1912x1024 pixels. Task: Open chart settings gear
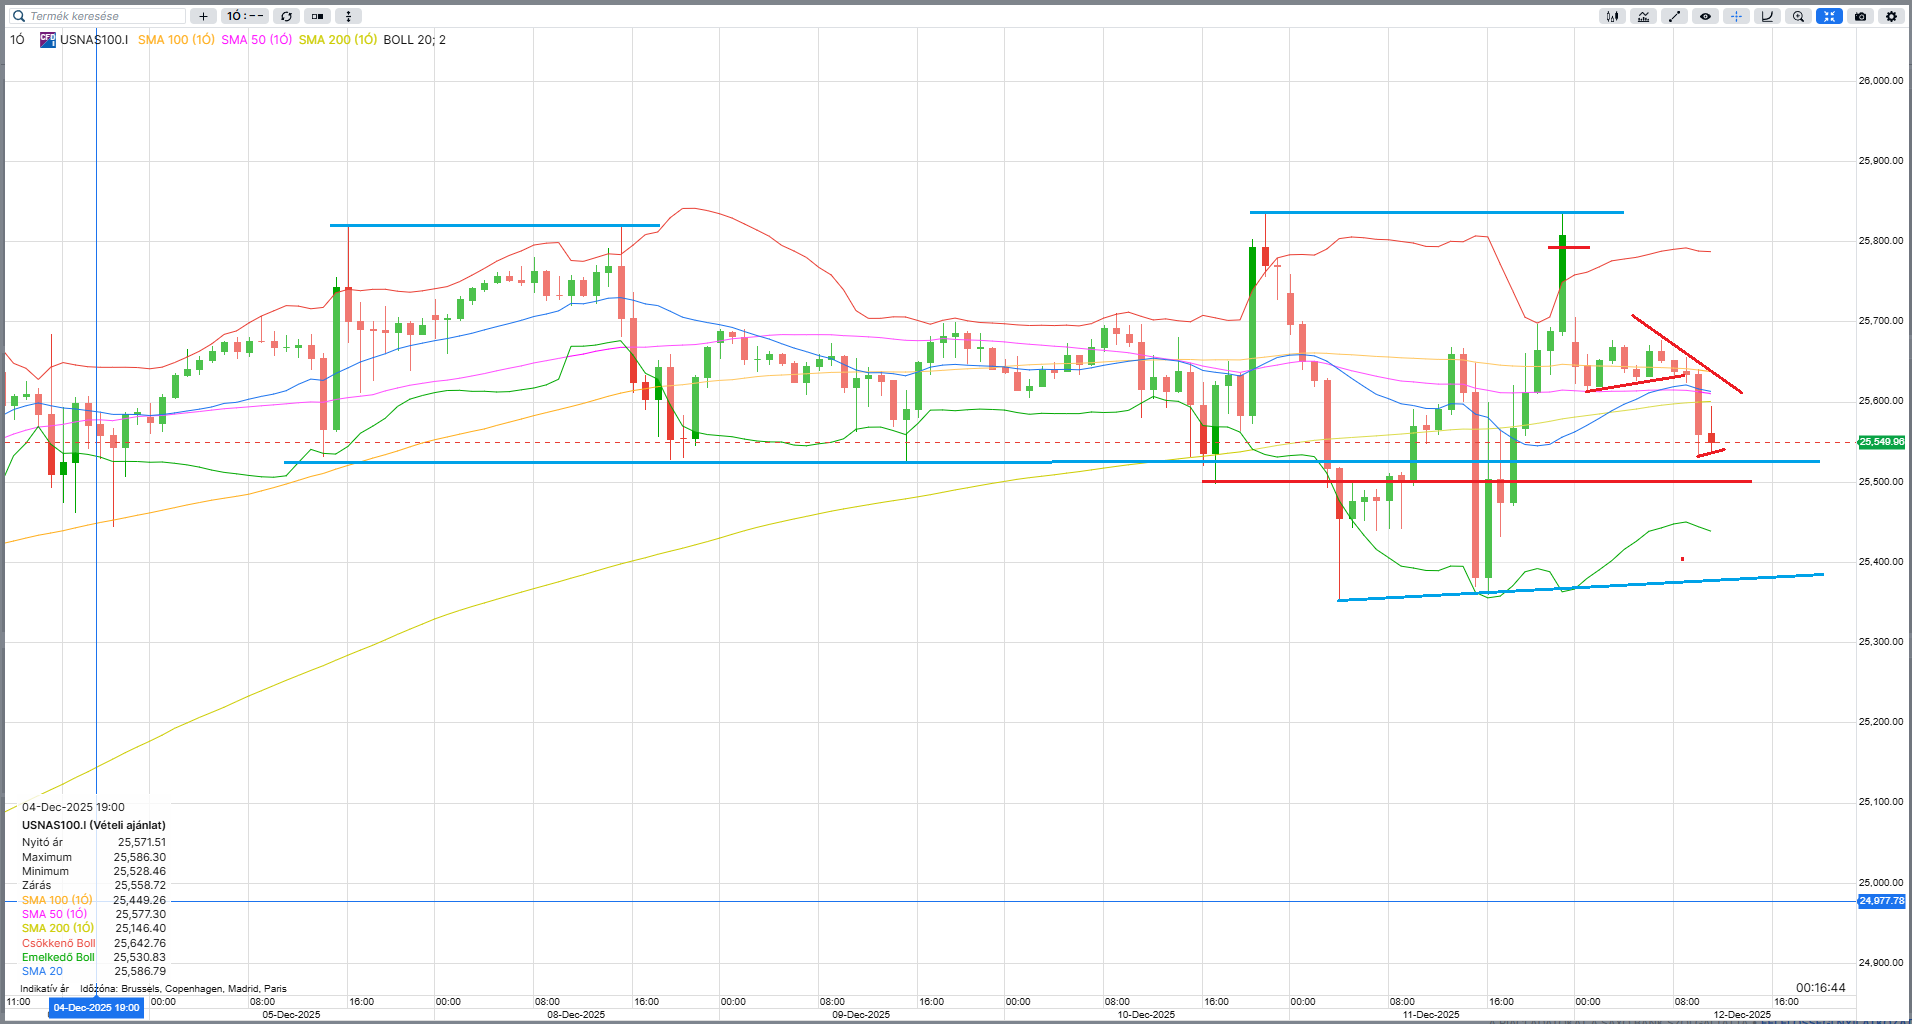1891,16
